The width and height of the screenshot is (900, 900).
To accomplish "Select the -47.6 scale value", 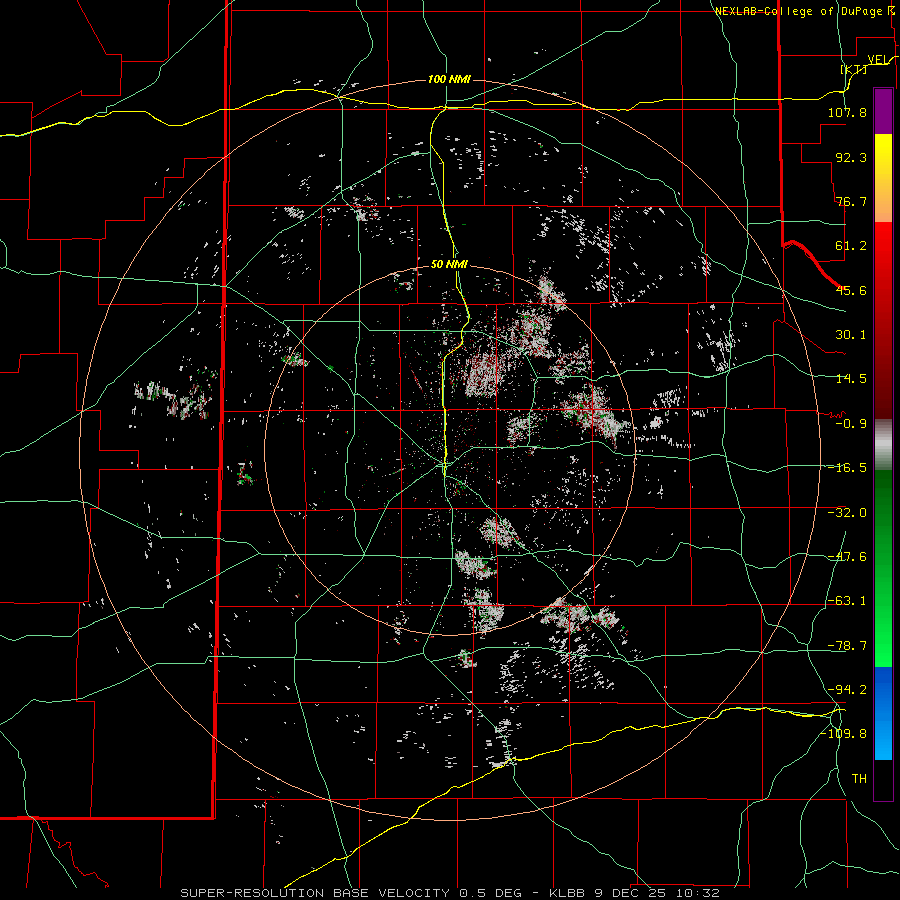I will (847, 557).
